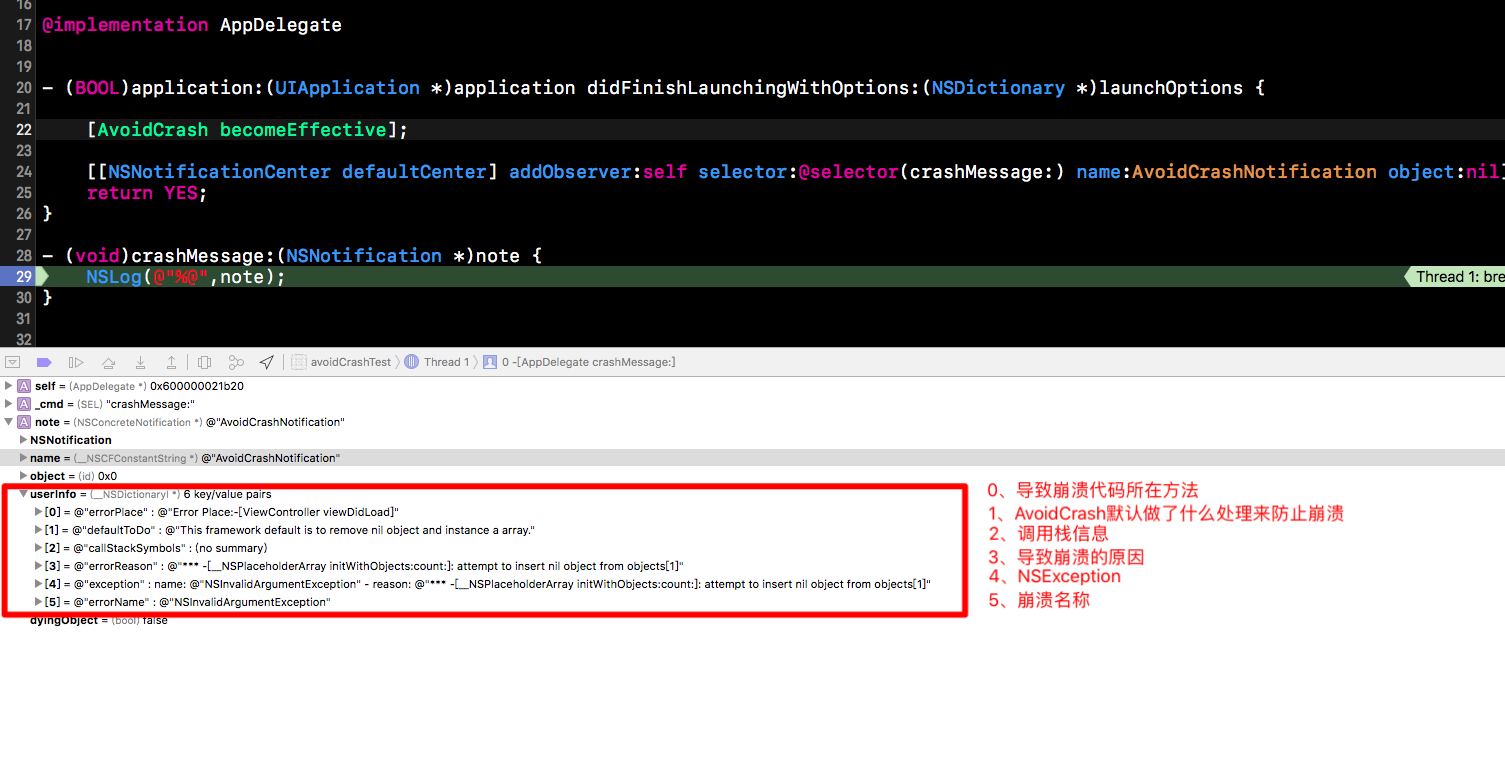Screen dimensions: 1505x773
Task: Collapse the note variable disclosure triangle
Action: tap(9, 422)
